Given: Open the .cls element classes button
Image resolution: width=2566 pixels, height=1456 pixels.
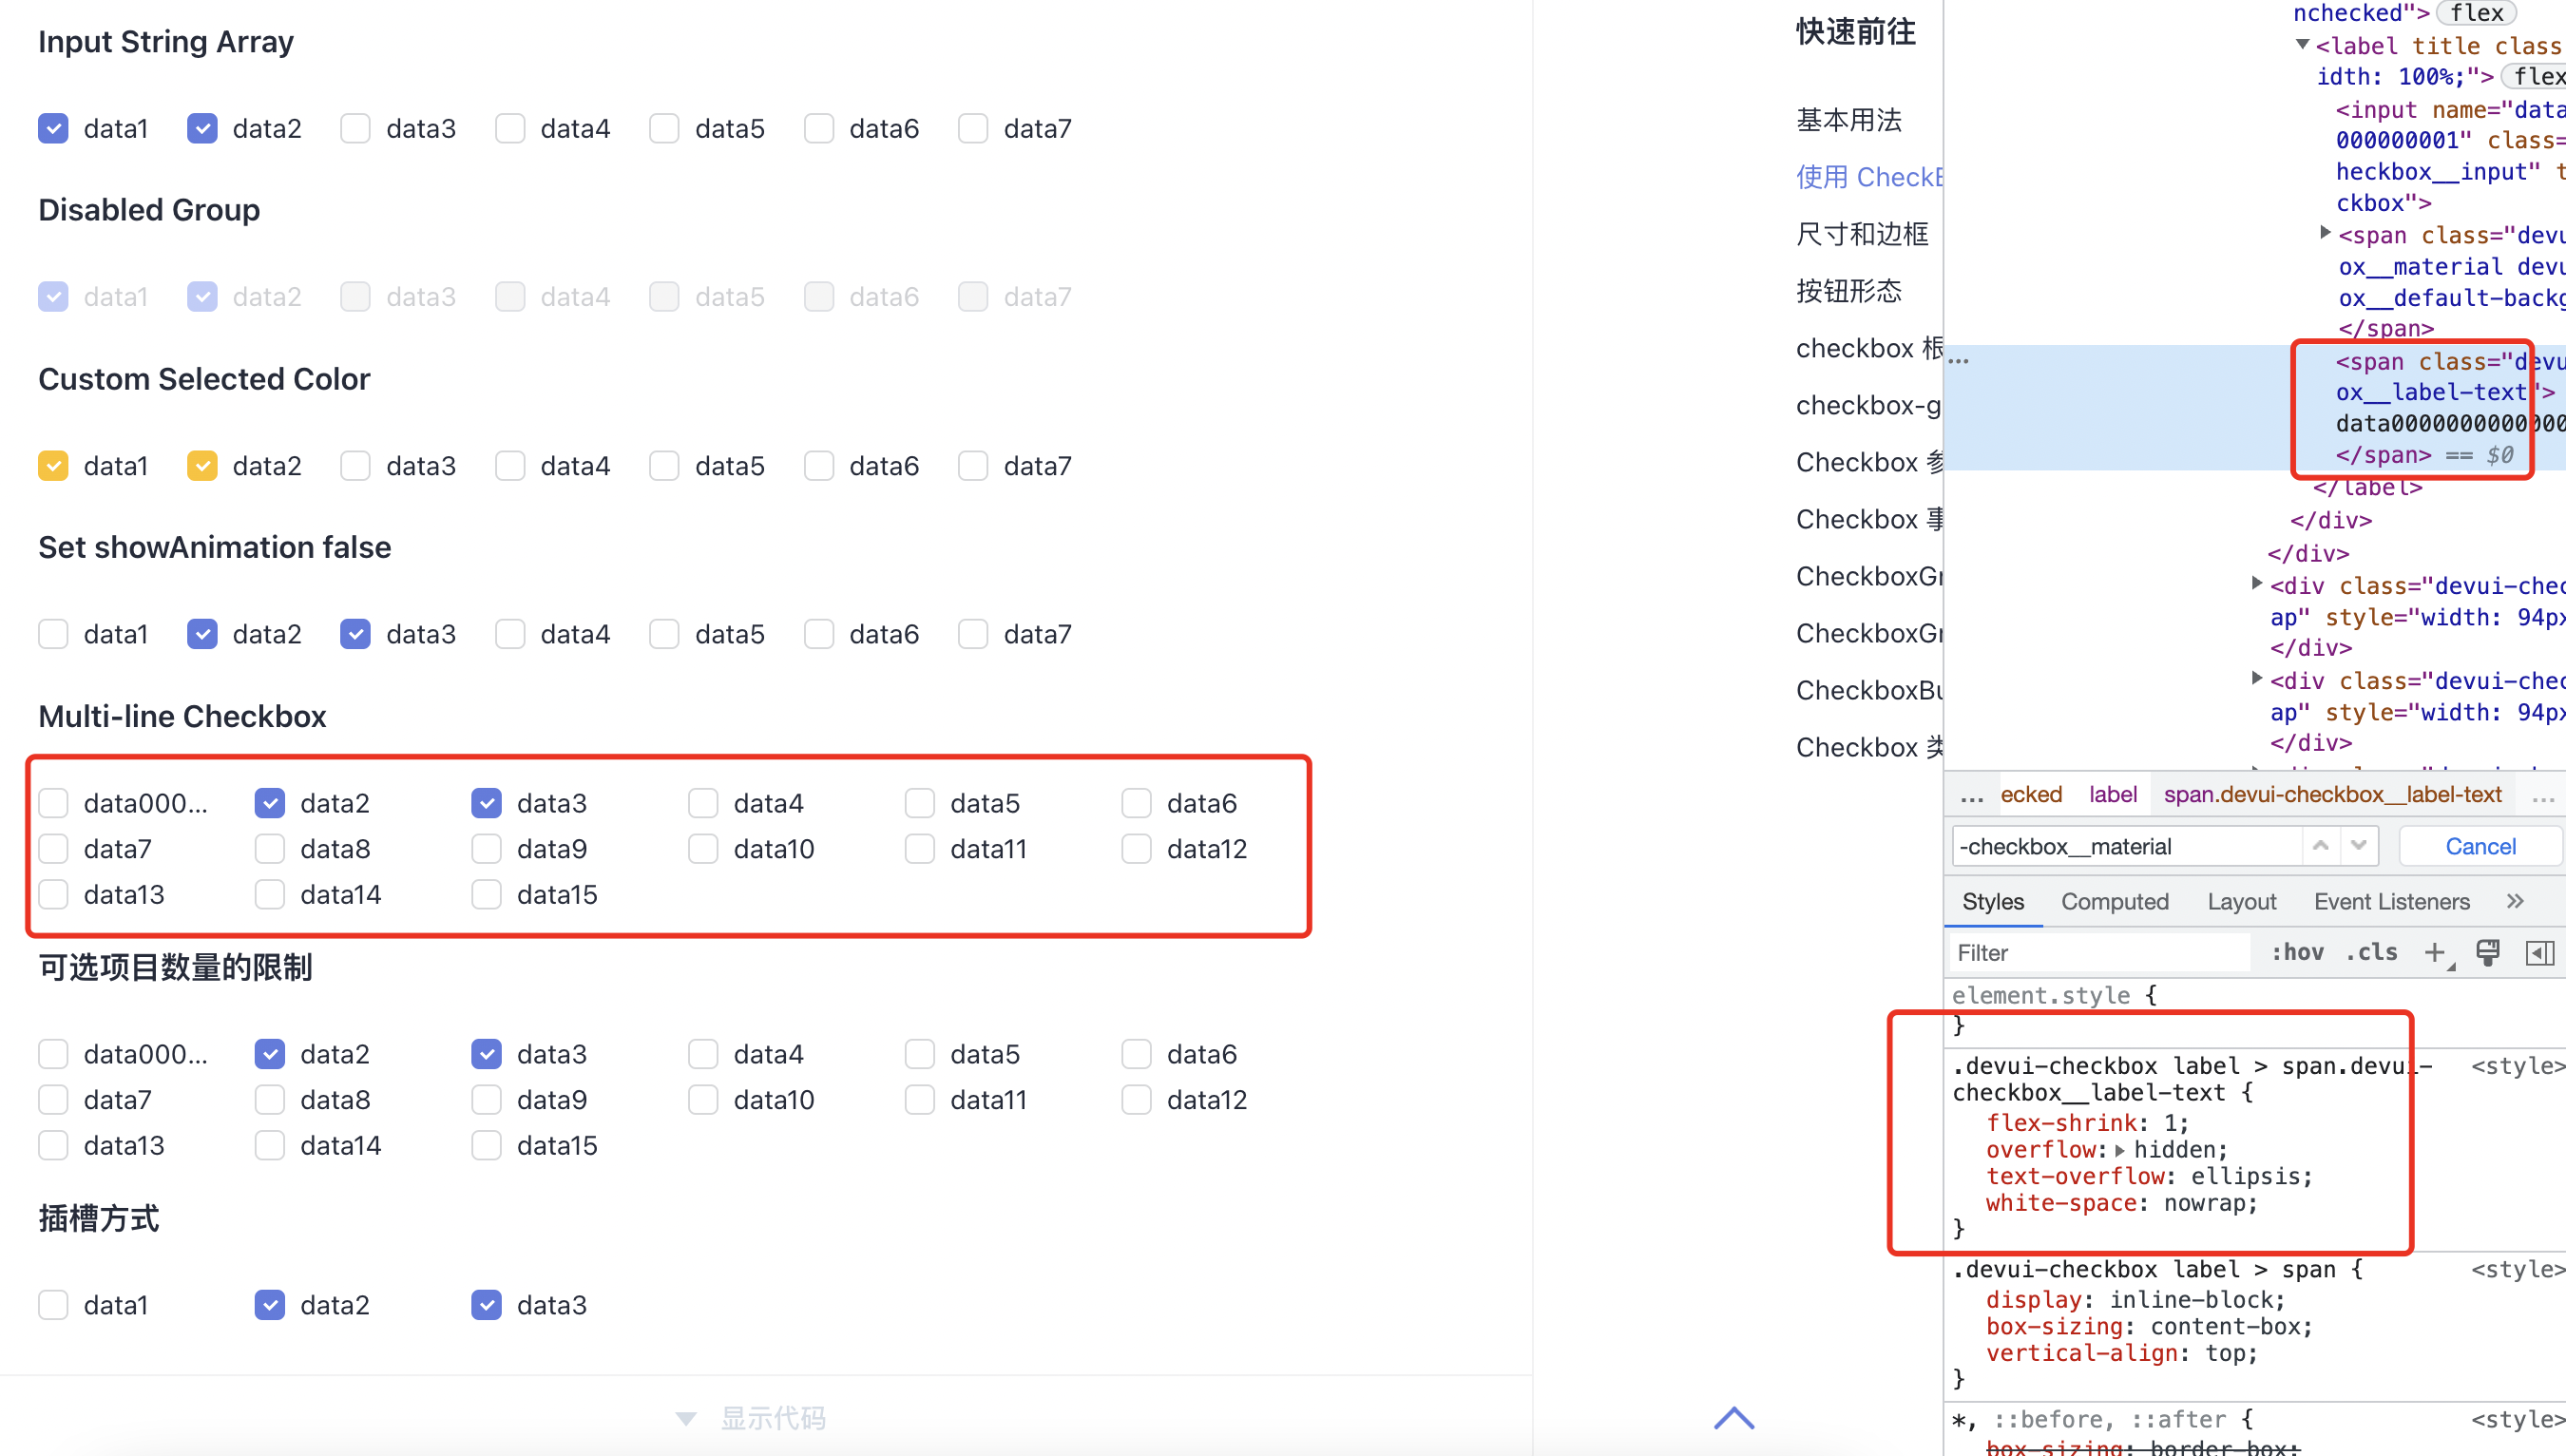Looking at the screenshot, I should coord(2371,952).
